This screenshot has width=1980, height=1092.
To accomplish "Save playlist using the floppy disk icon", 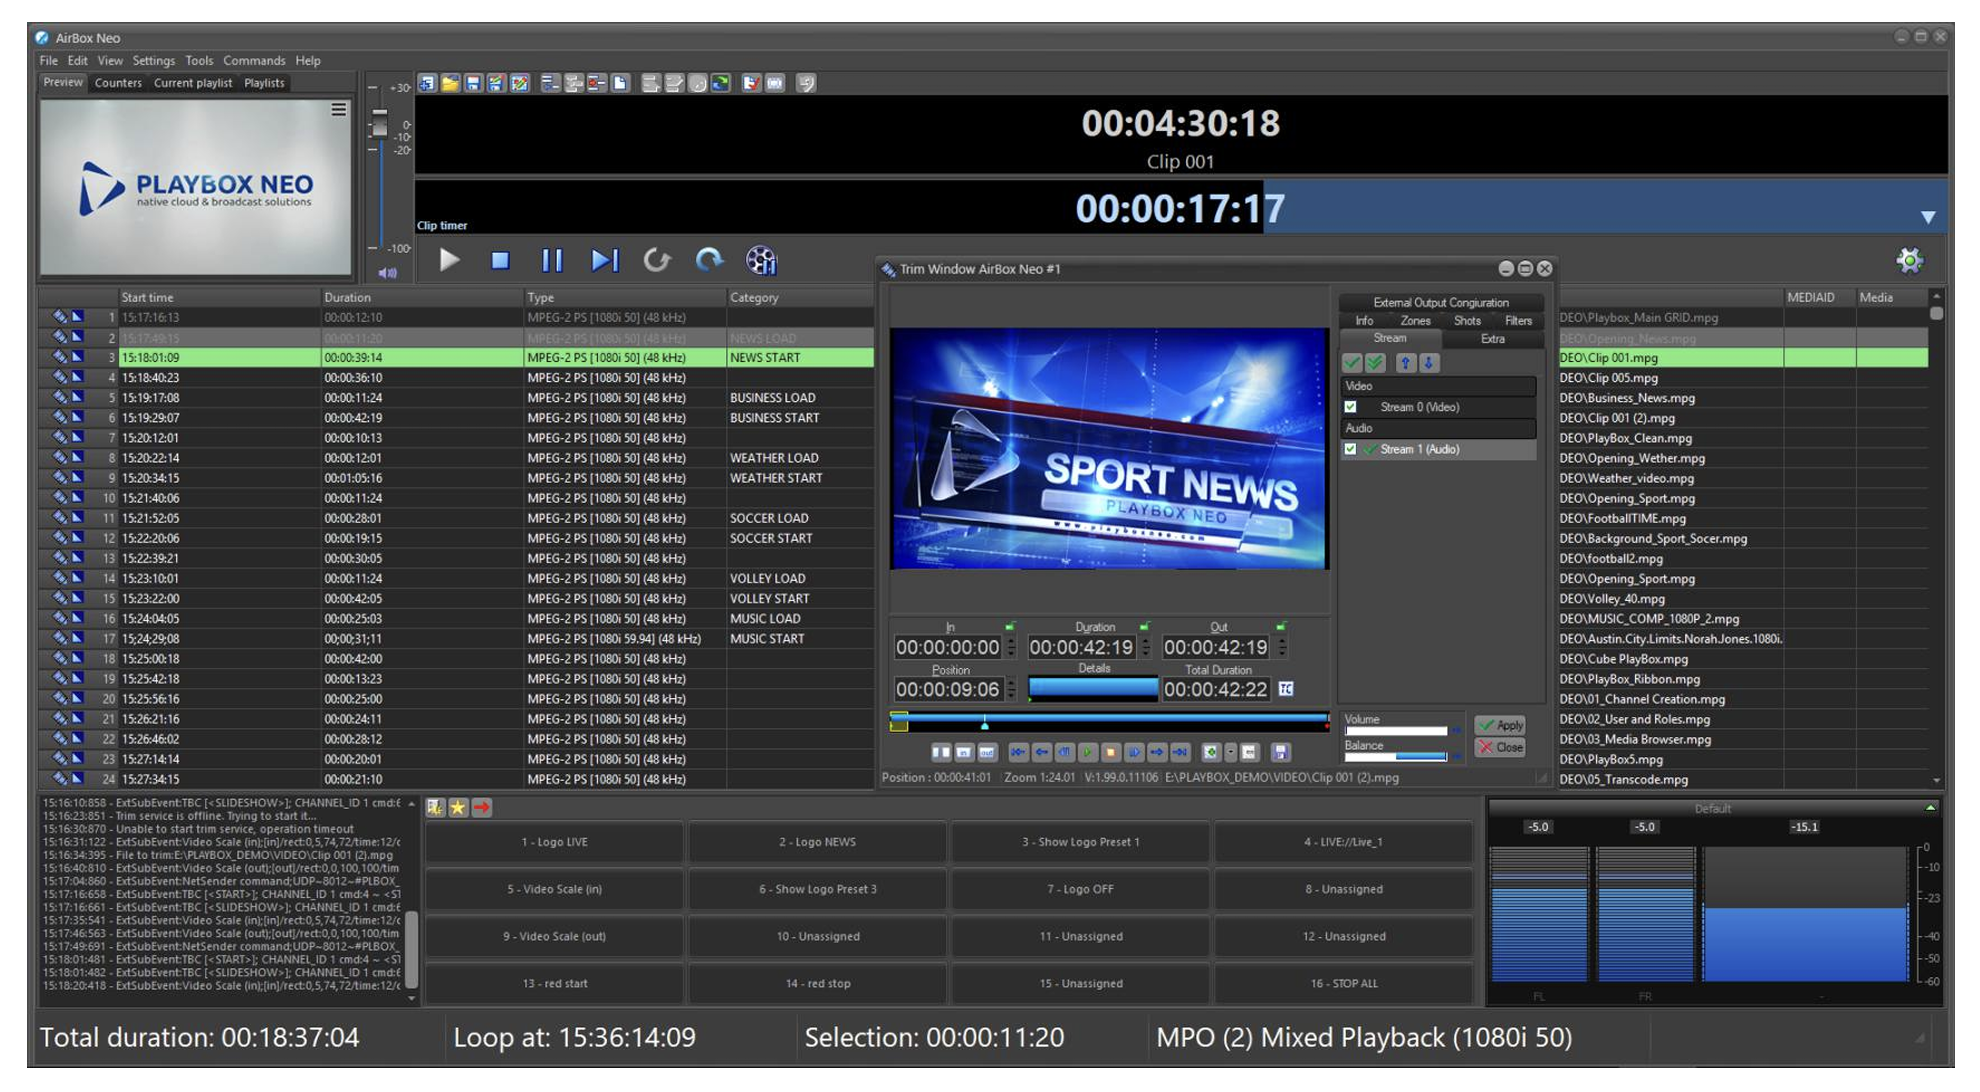I will click(473, 84).
